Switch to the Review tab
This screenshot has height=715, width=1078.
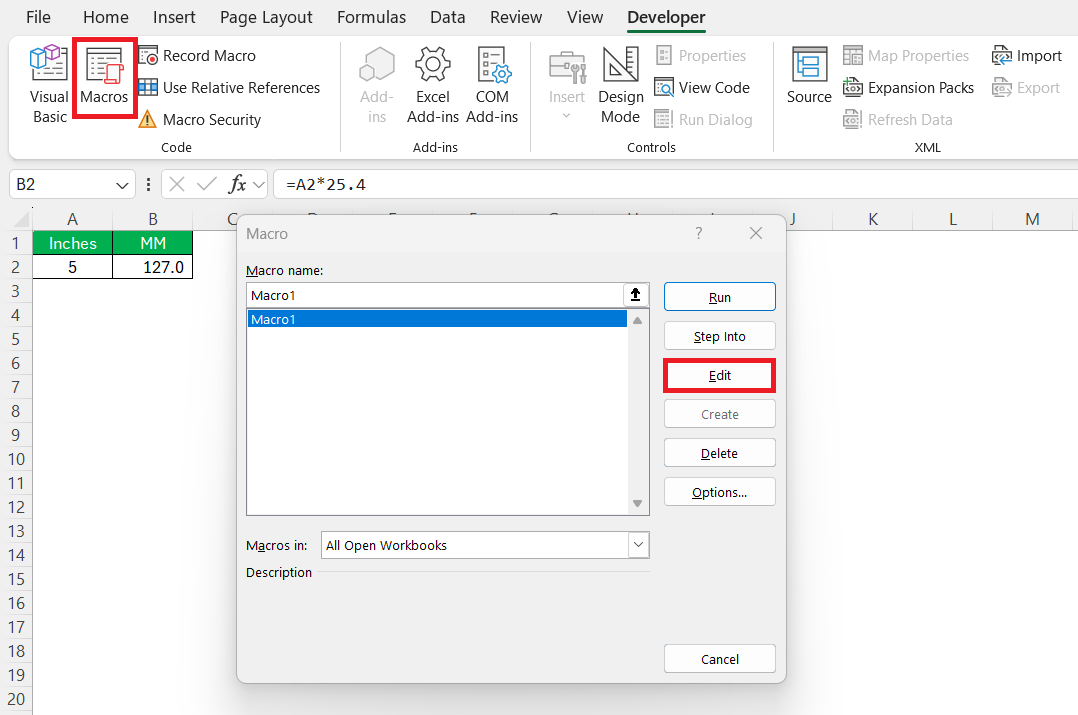click(x=516, y=17)
